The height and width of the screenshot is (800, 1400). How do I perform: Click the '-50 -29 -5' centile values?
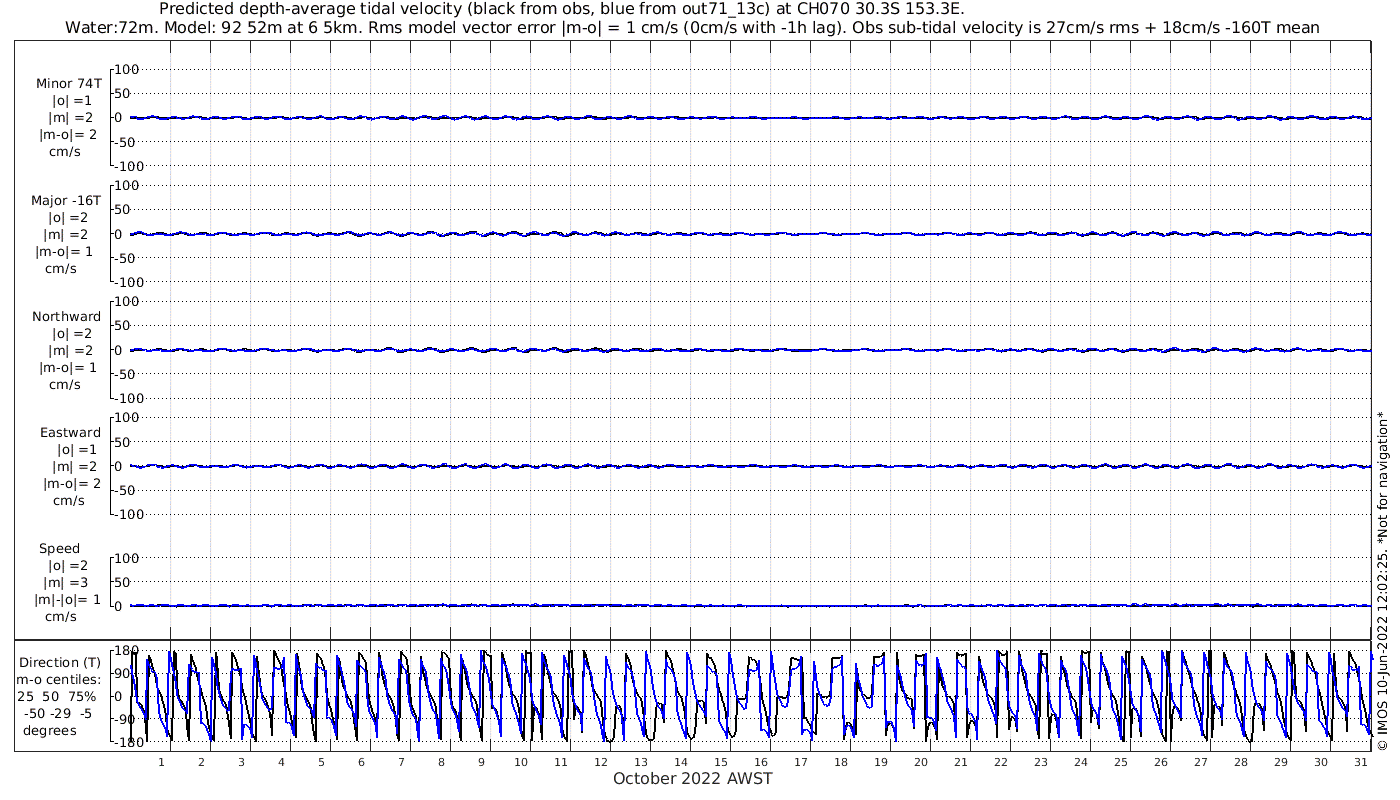[x=57, y=713]
